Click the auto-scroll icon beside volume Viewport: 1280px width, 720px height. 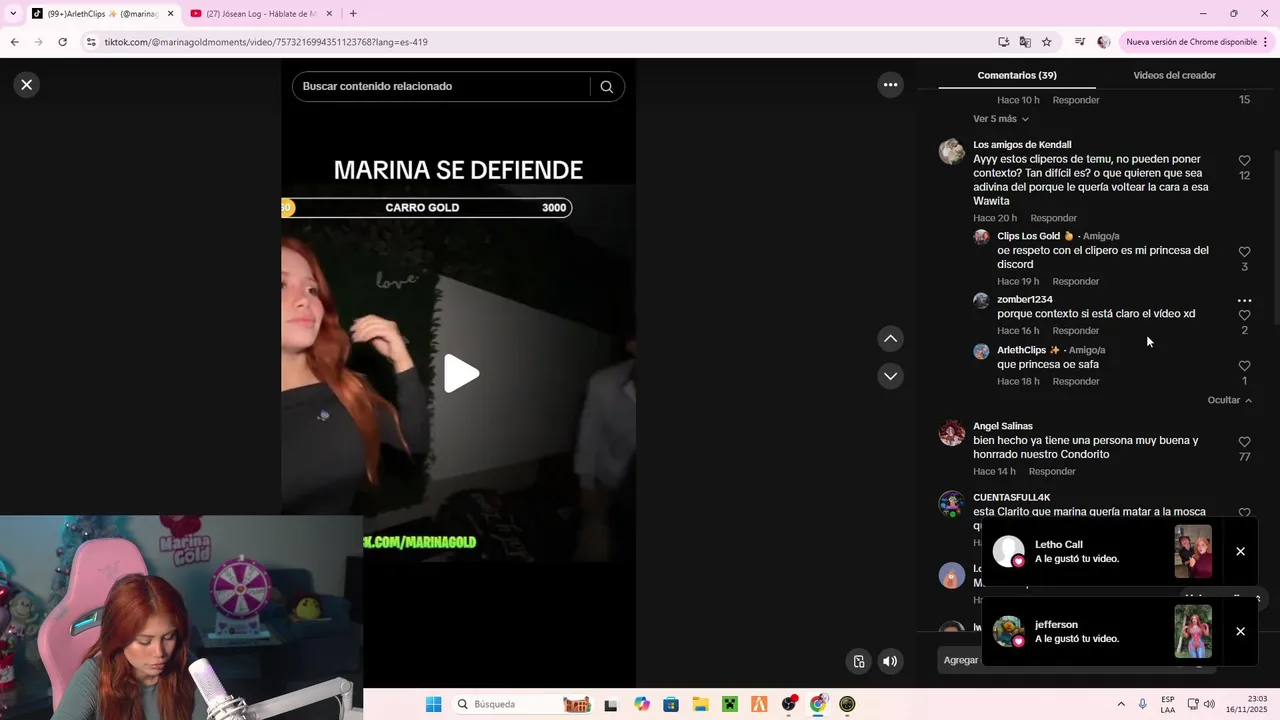[x=858, y=661]
